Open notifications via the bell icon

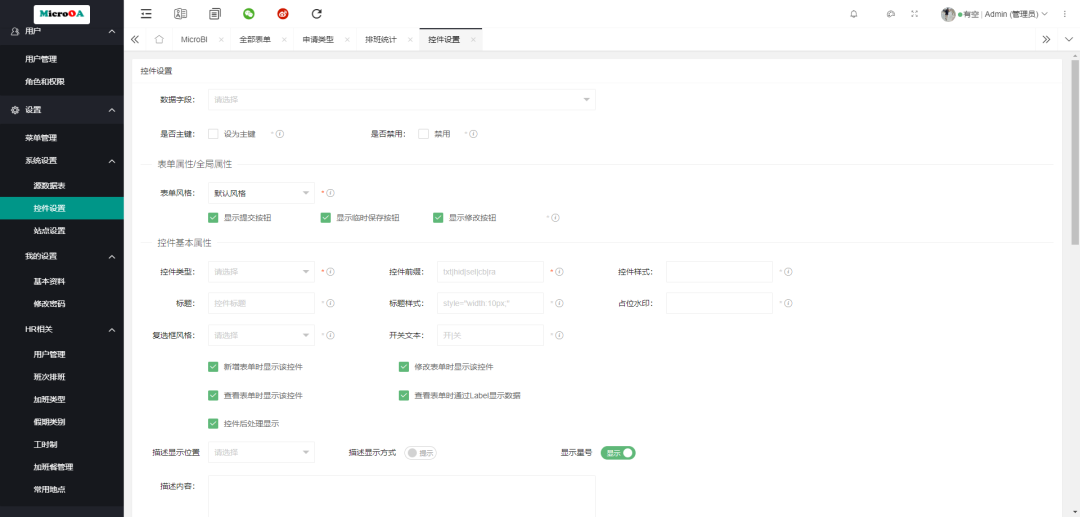point(853,14)
